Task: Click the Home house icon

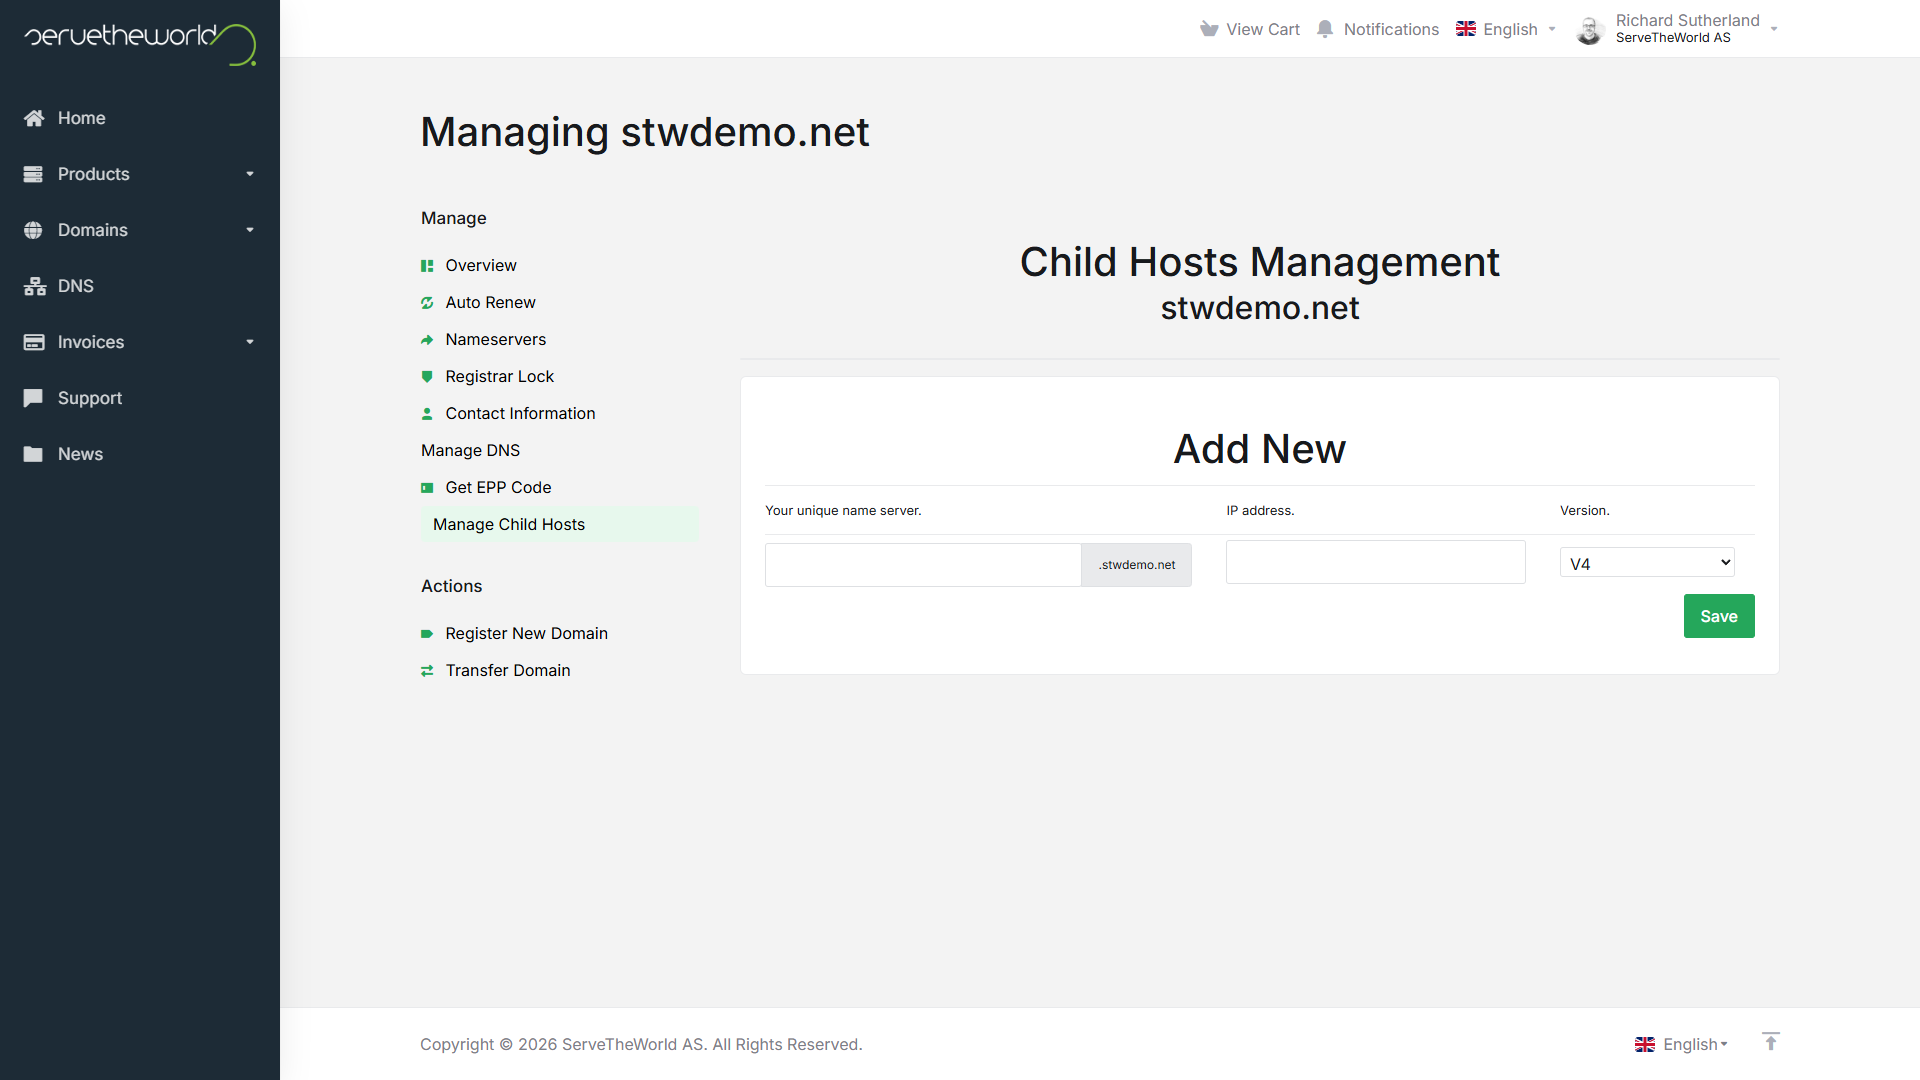Action: (x=34, y=118)
